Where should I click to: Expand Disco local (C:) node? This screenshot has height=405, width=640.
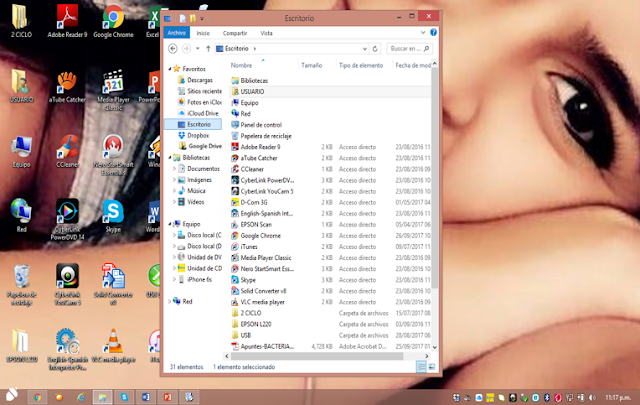tap(174, 235)
